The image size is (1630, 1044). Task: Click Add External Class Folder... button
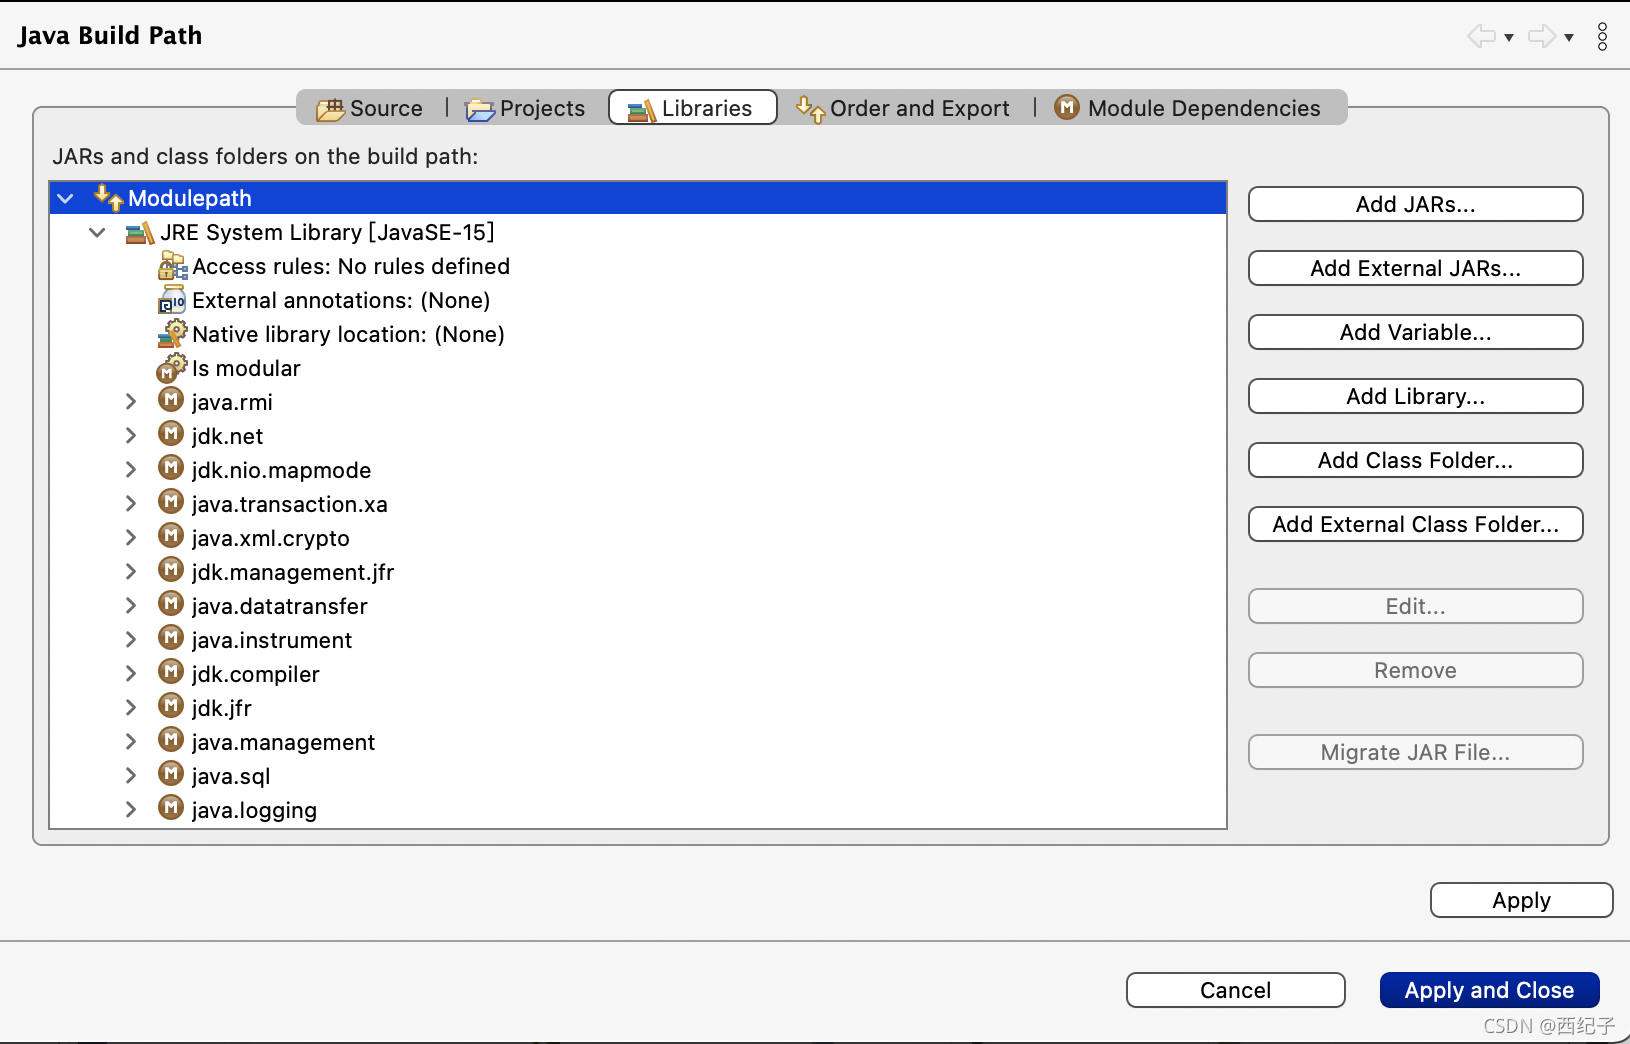[1415, 524]
